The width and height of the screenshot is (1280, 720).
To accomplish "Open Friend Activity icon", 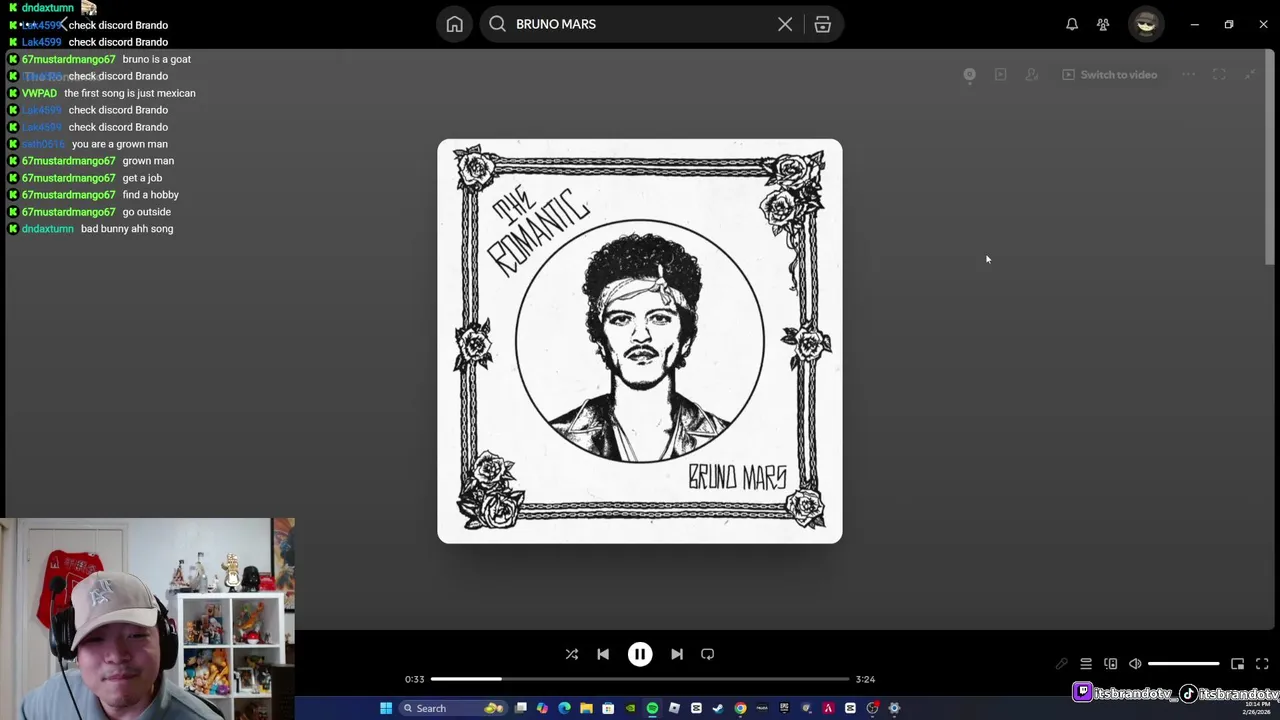I will [x=1103, y=24].
